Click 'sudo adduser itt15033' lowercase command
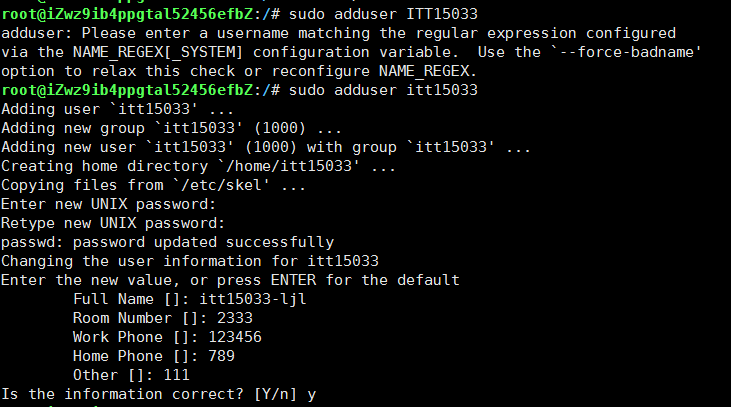 coord(383,90)
